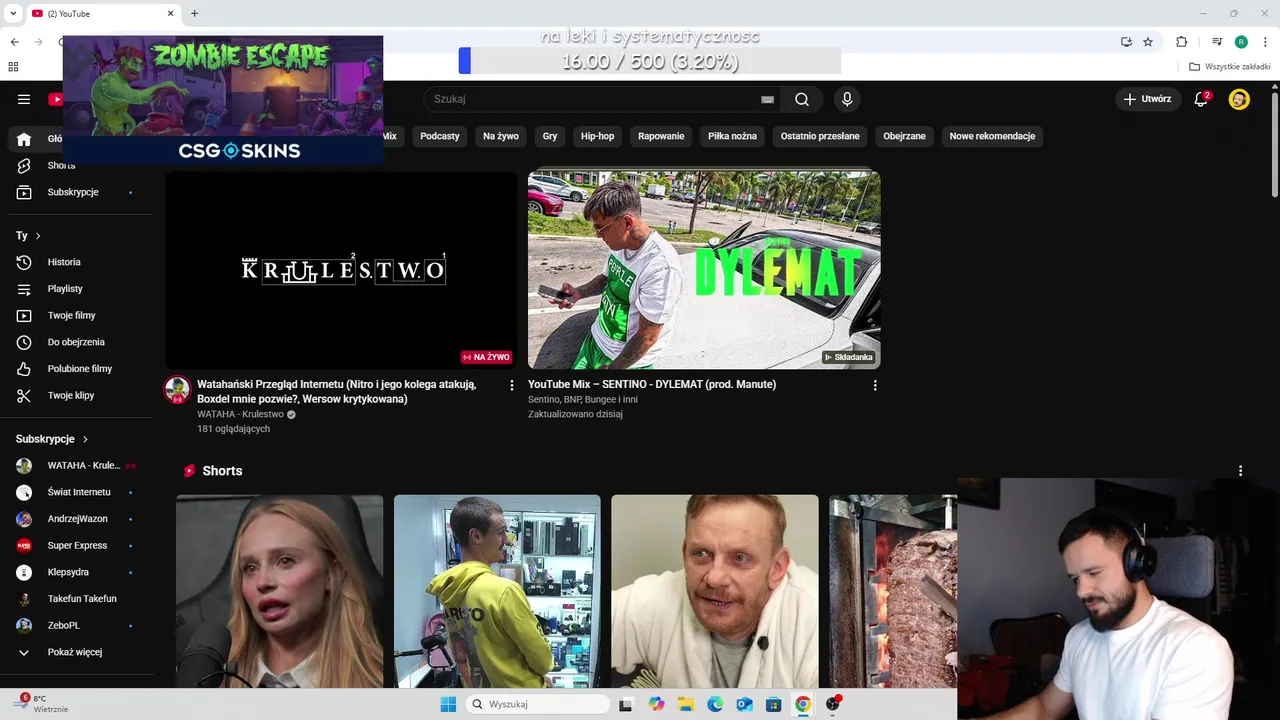Viewport: 1280px width, 720px height.
Task: Open the account avatar menu
Action: pos(1239,99)
